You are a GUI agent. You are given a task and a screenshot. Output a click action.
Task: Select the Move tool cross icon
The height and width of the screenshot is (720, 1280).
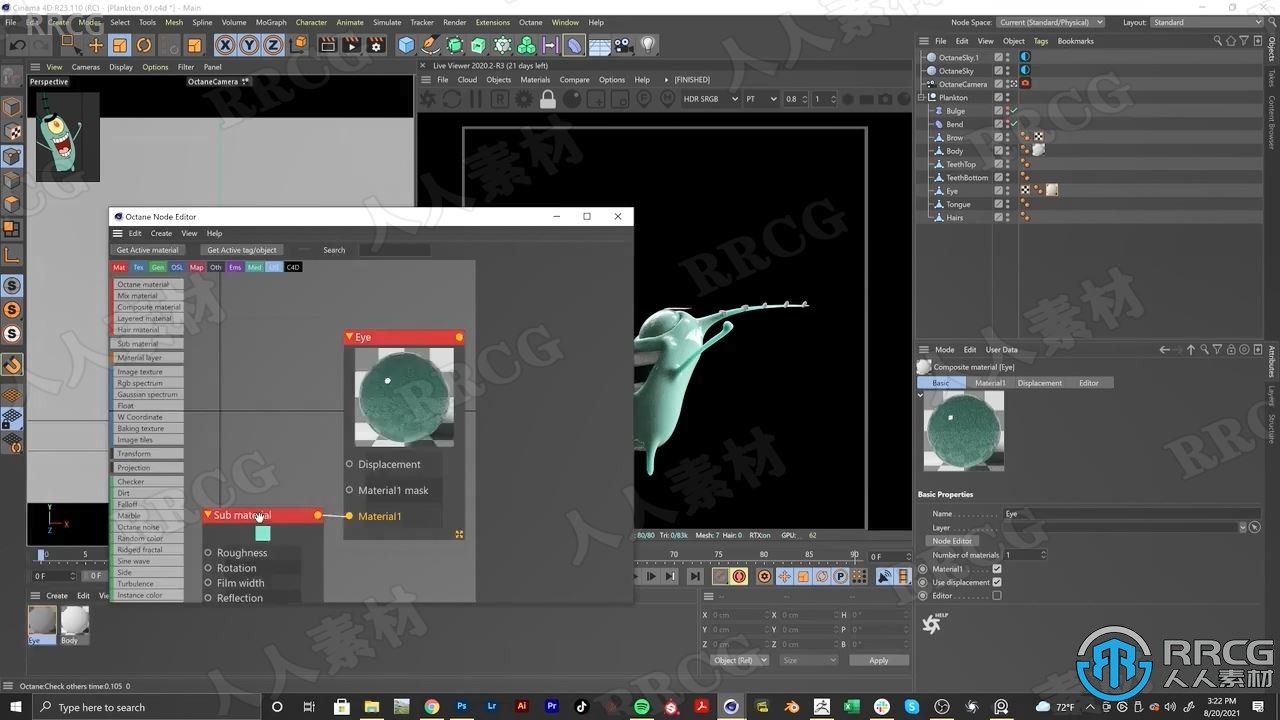click(x=96, y=45)
